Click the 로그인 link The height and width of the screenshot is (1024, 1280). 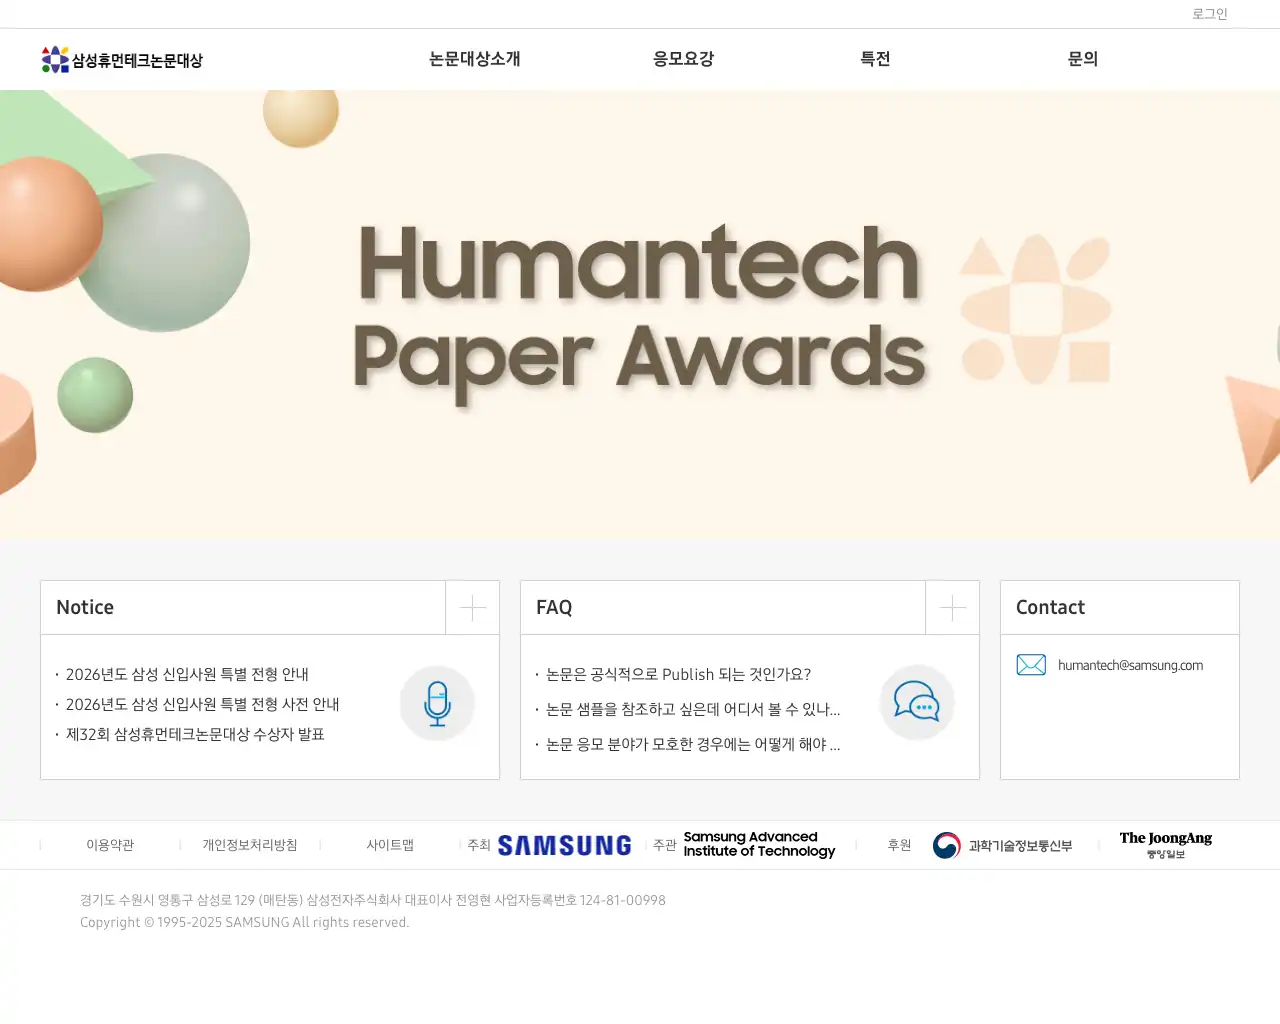coord(1209,14)
